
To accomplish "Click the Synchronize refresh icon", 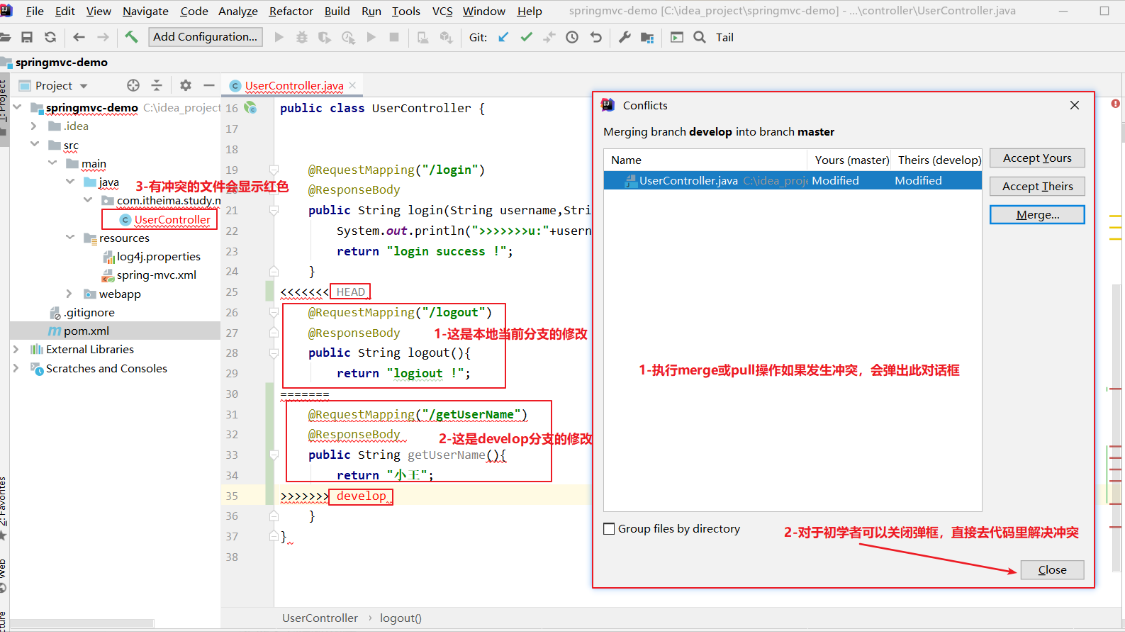I will pyautogui.click(x=50, y=37).
